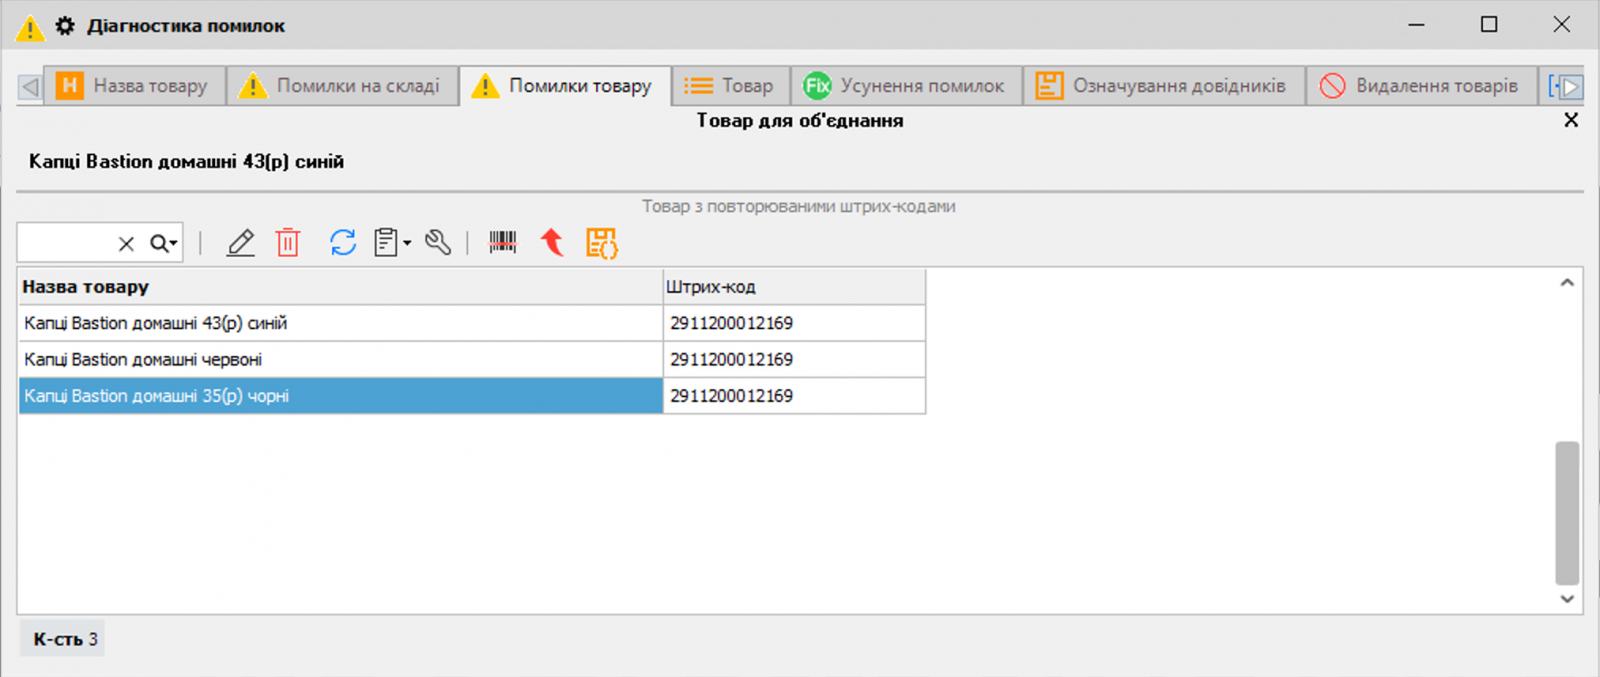
Task: Click the red trash delete icon
Action: [x=288, y=243]
